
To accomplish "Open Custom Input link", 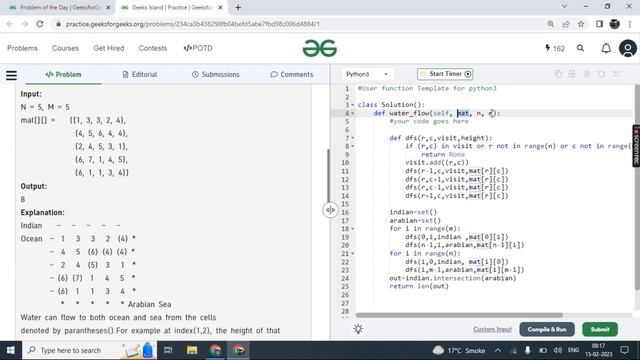I will point(492,329).
